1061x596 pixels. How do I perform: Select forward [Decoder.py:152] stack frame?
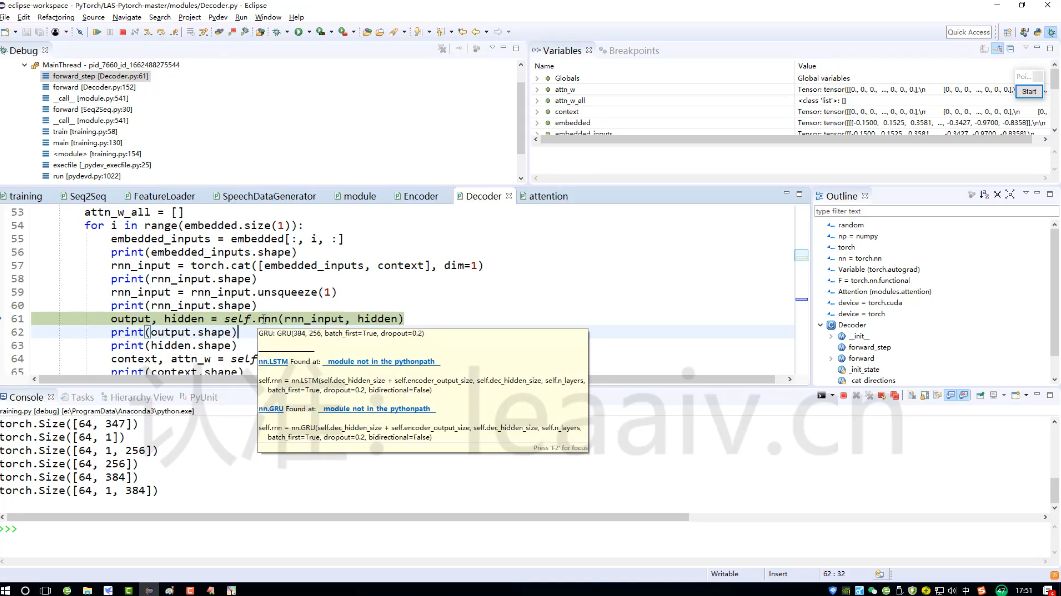(x=94, y=87)
